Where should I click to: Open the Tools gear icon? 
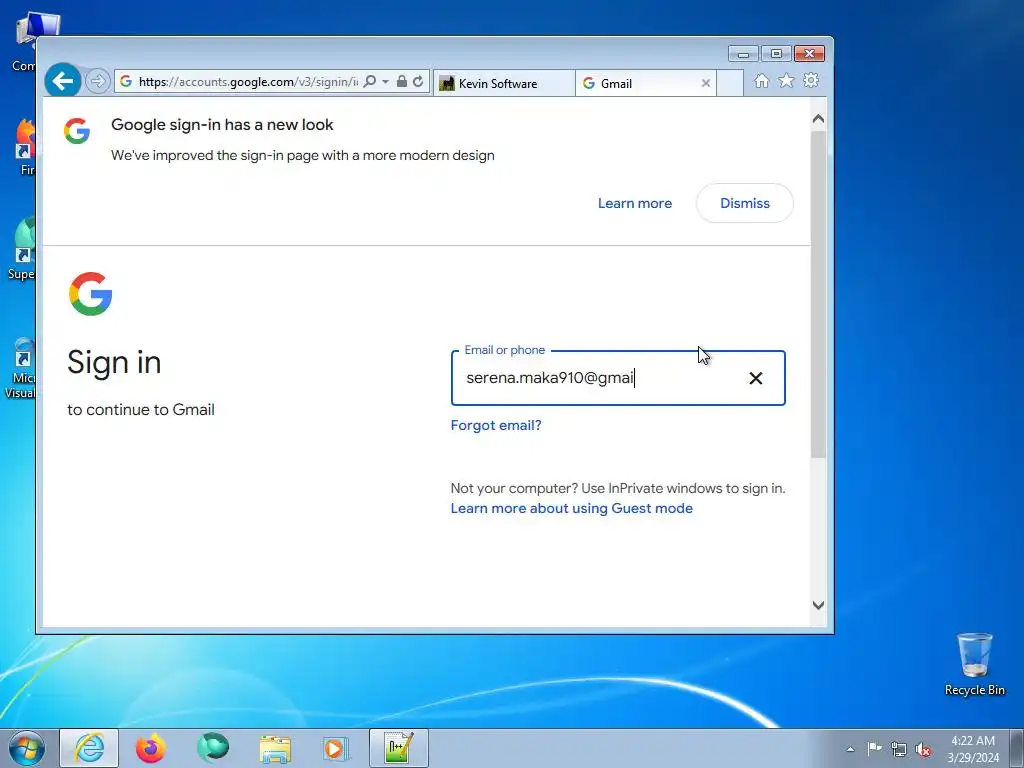[810, 81]
